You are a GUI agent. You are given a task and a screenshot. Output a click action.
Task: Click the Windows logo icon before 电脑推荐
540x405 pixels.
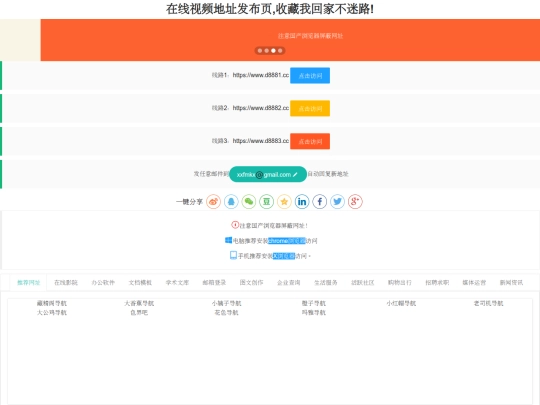228,240
